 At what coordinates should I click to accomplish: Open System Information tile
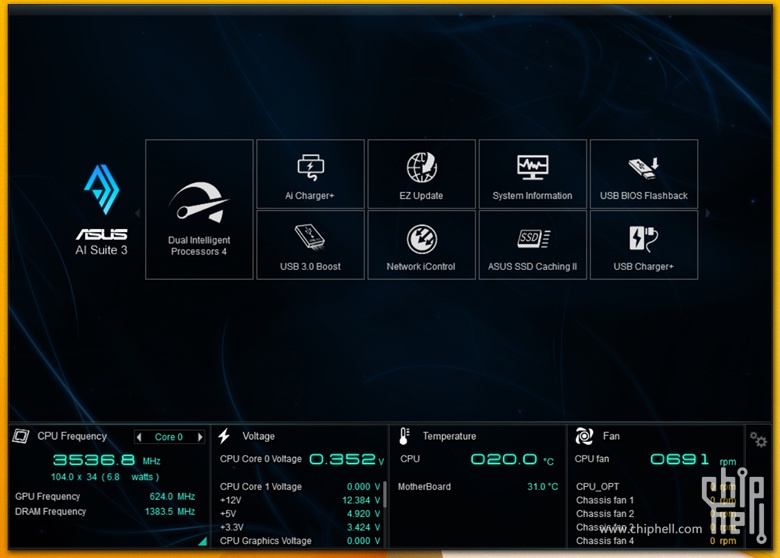point(532,174)
